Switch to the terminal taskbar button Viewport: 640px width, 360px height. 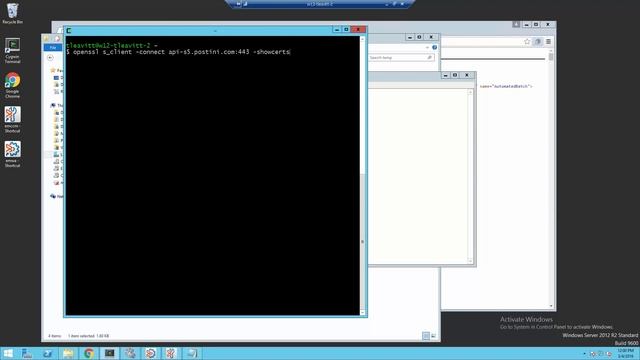109,353
